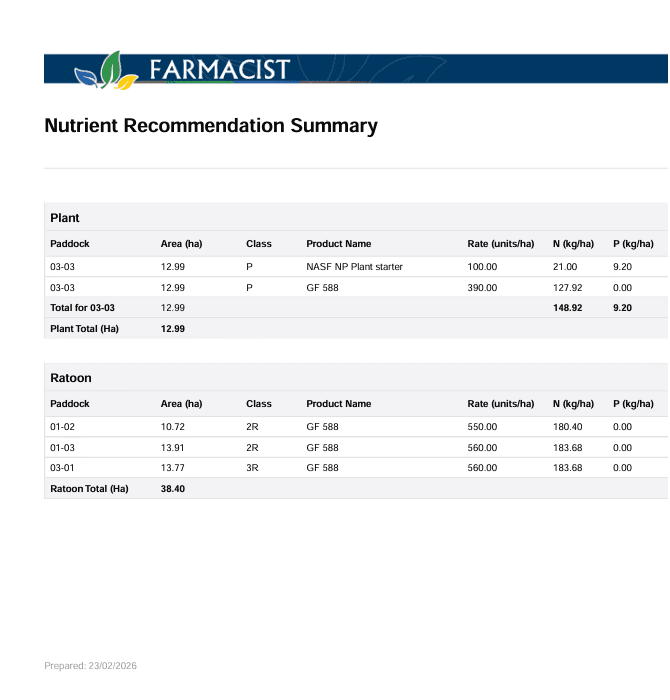Image resolution: width=670 pixels, height=700 pixels.
Task: Click the Farmacist leaf logo
Action: click(106, 71)
